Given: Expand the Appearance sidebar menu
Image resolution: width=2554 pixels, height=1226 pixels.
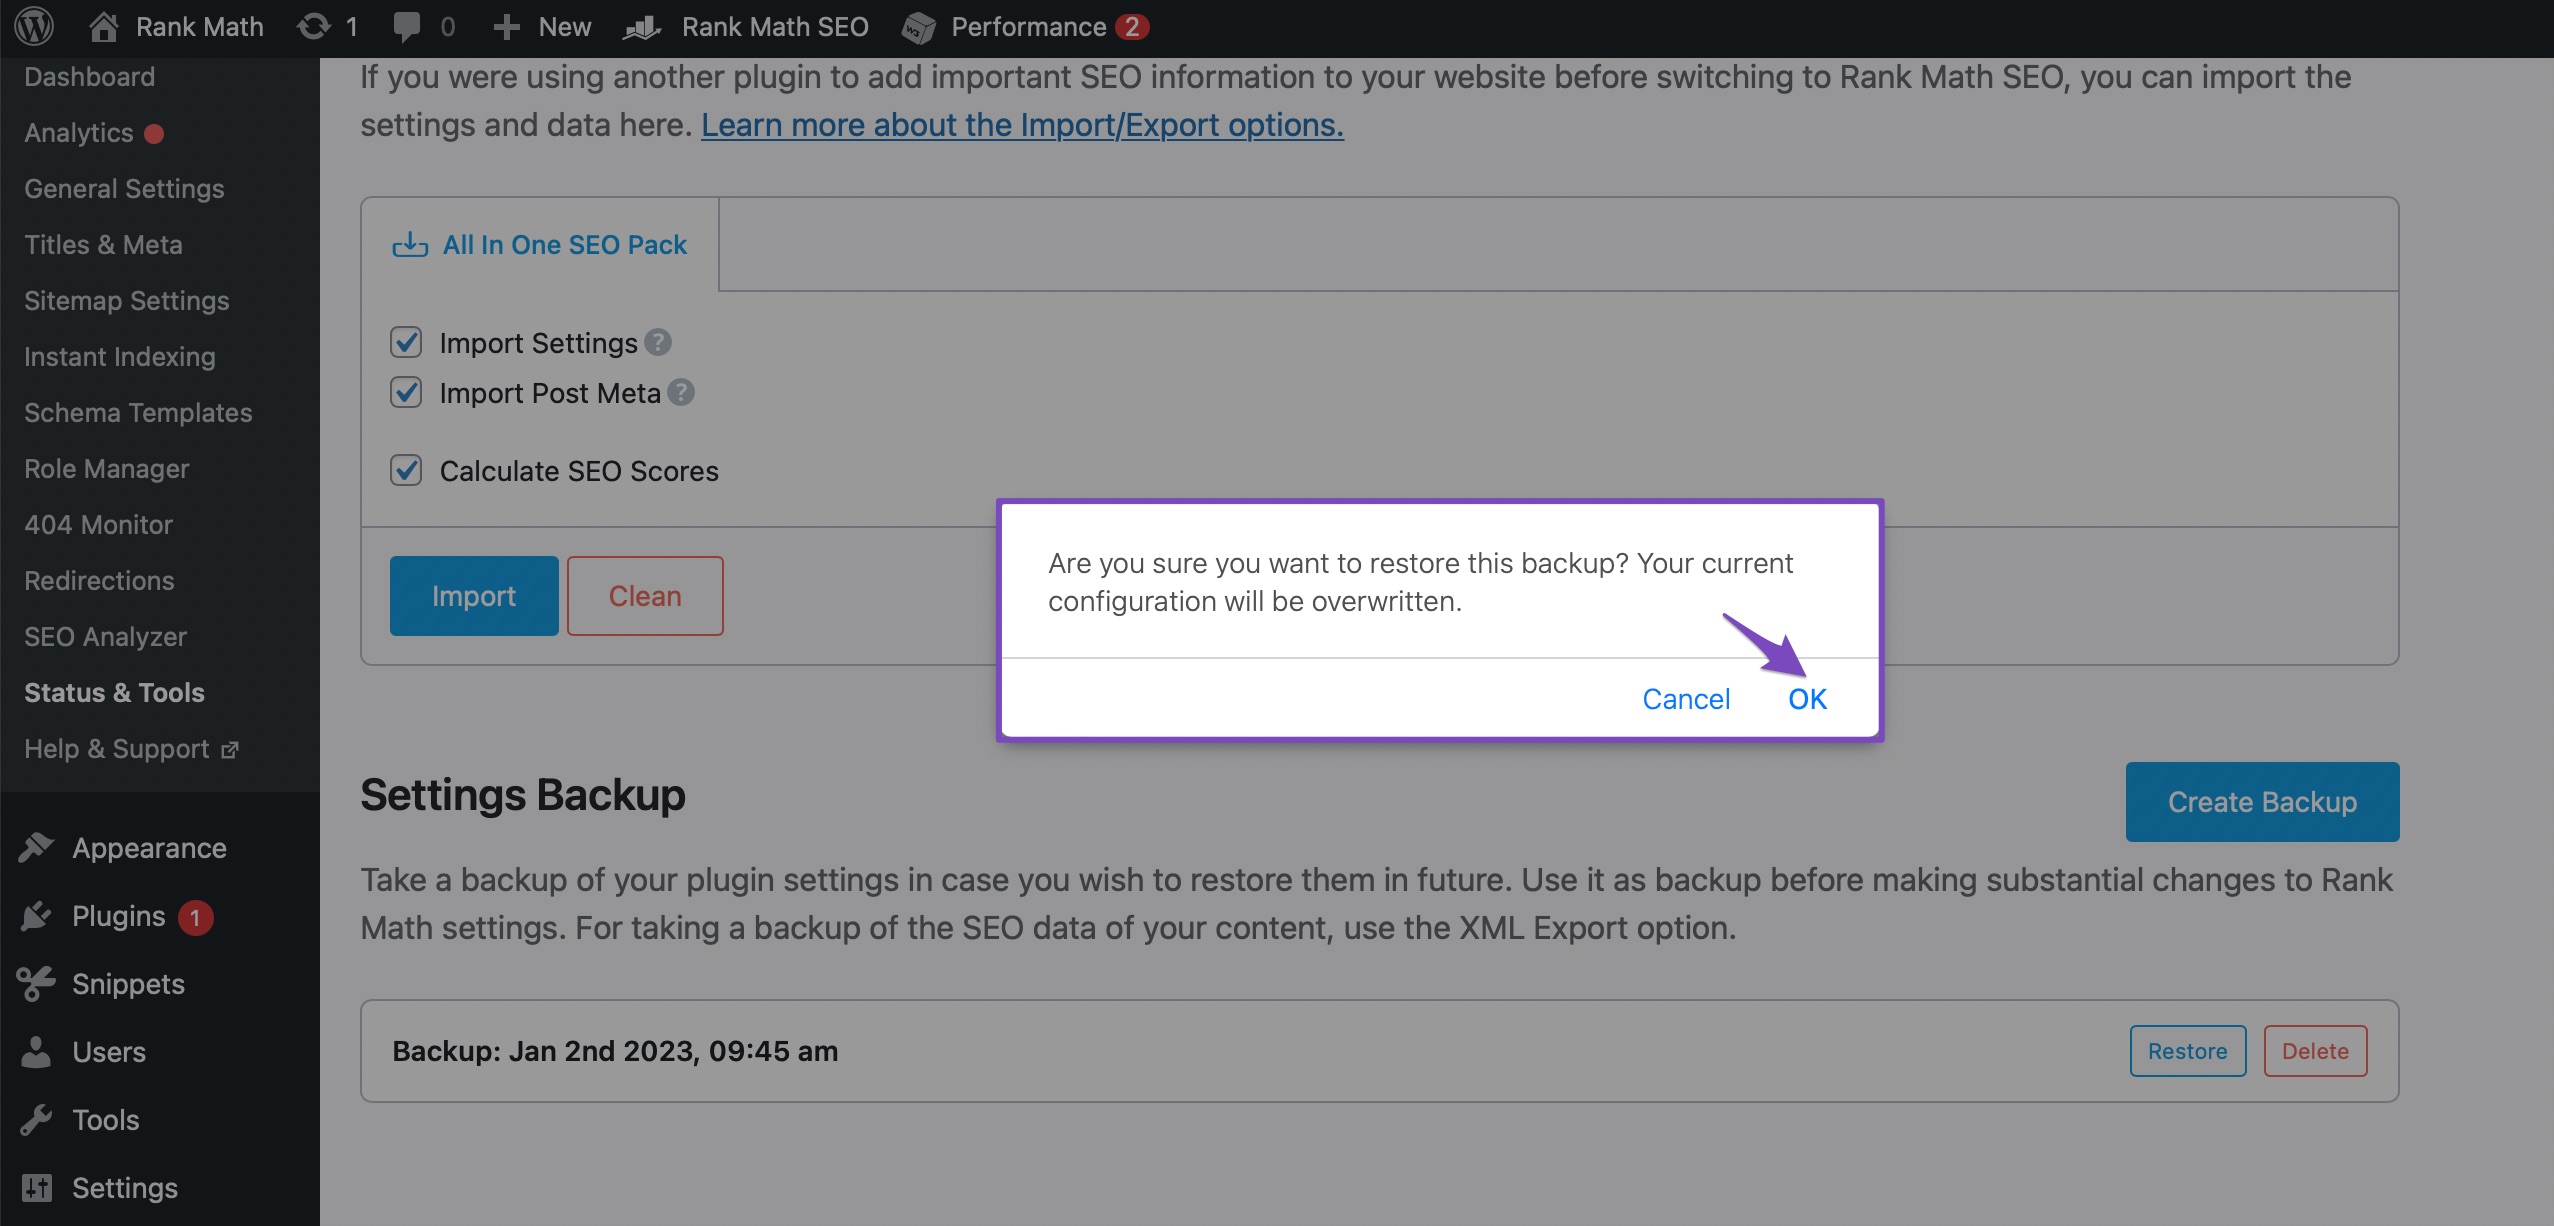Looking at the screenshot, I should click(149, 848).
